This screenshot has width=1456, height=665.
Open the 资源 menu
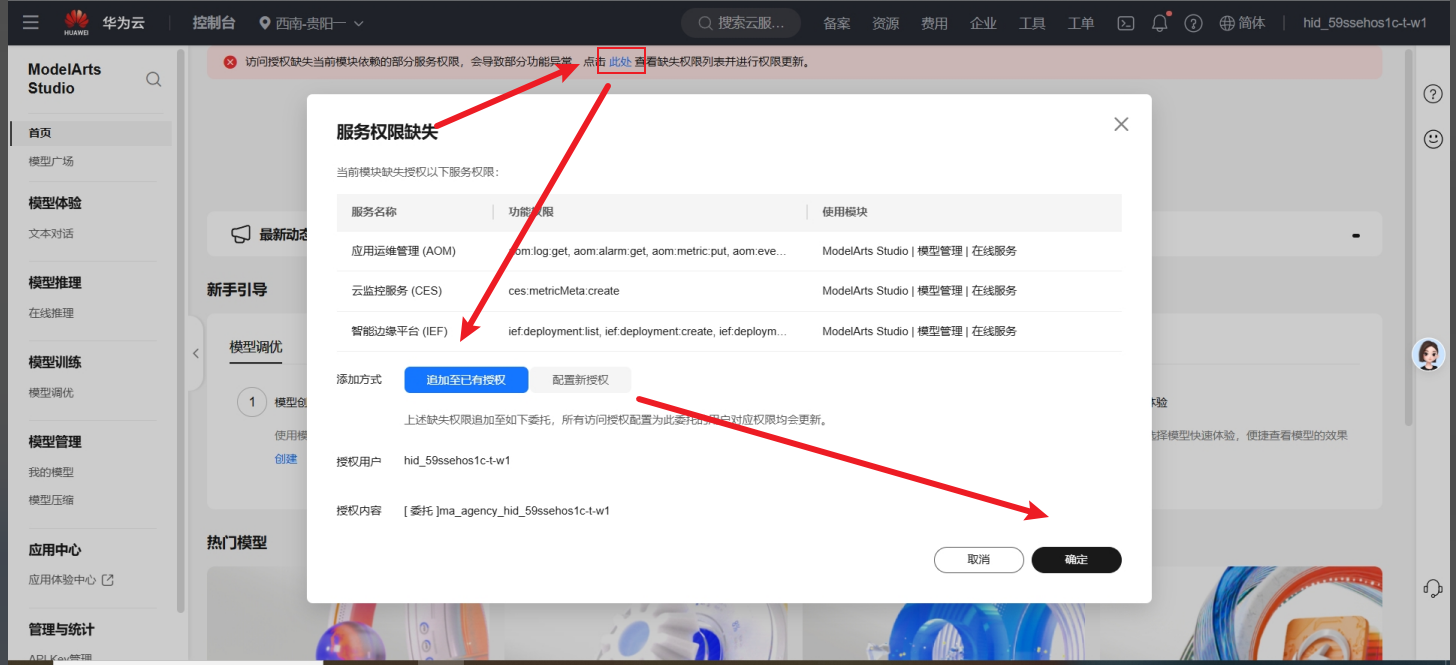pyautogui.click(x=885, y=23)
